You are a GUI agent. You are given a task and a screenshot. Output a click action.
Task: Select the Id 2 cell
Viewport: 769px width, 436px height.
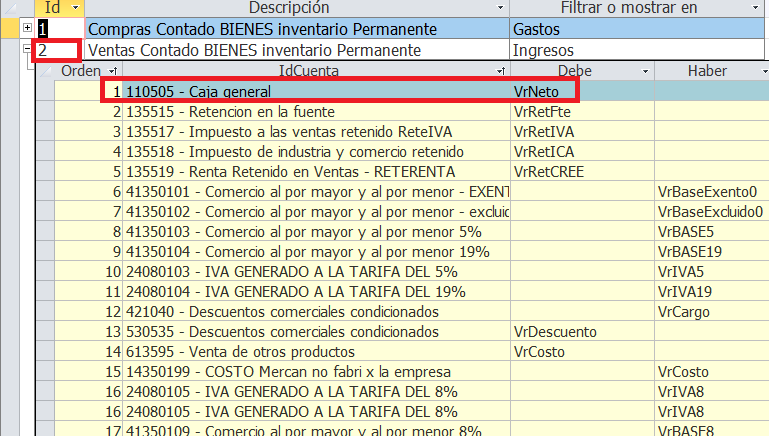[x=60, y=50]
